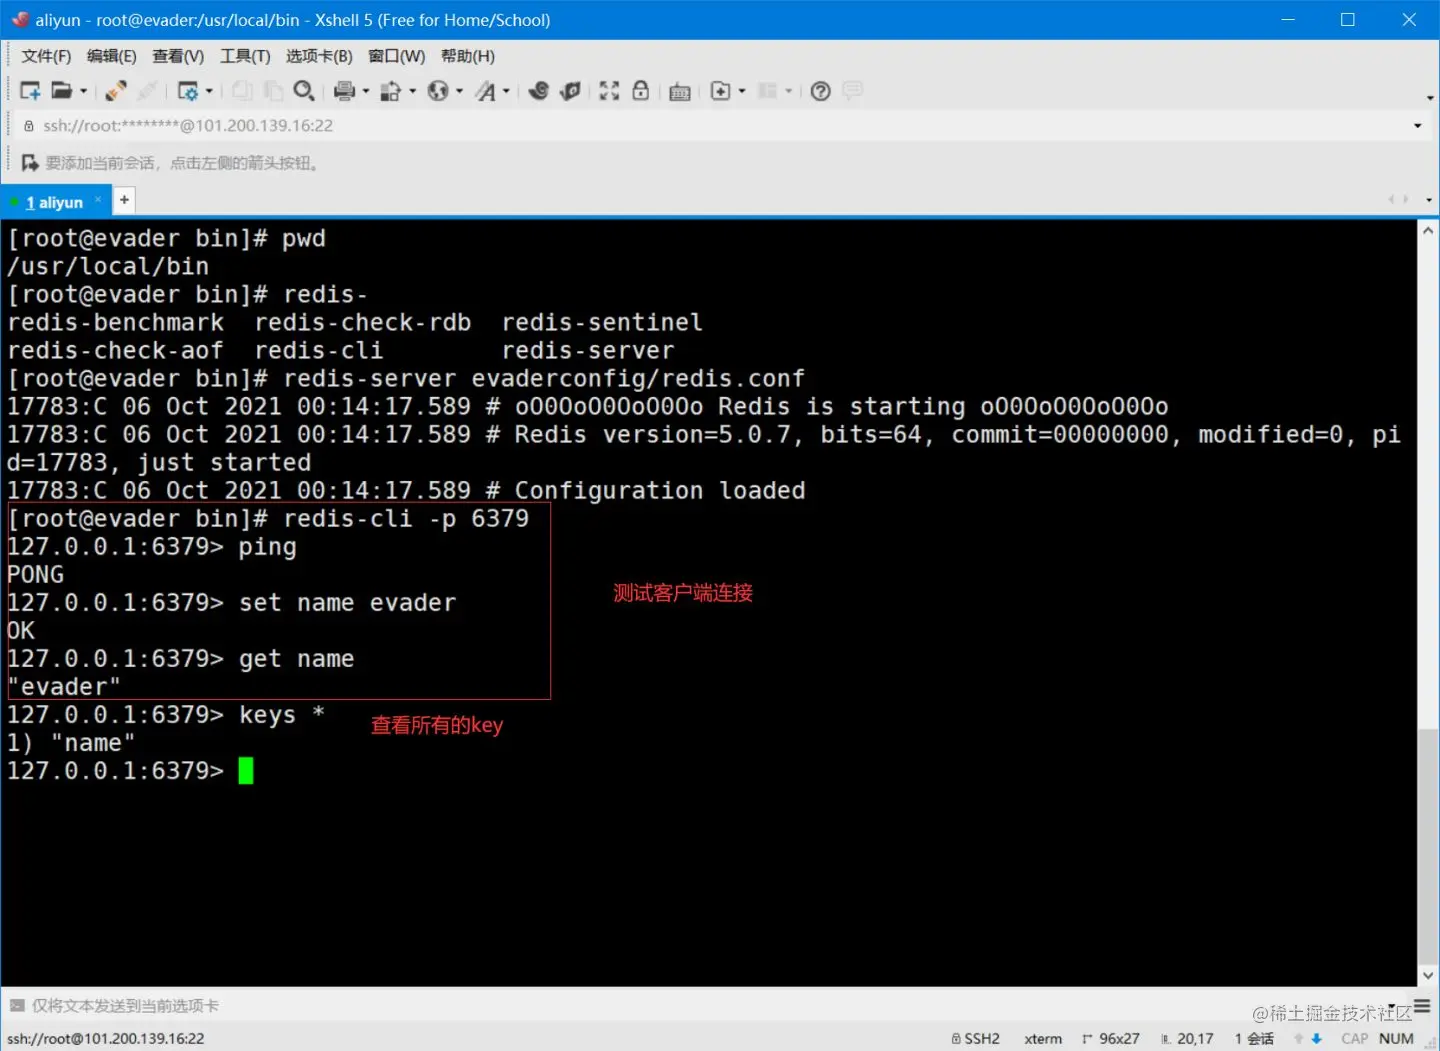
Task: Click the Find magnifier icon
Action: (304, 91)
